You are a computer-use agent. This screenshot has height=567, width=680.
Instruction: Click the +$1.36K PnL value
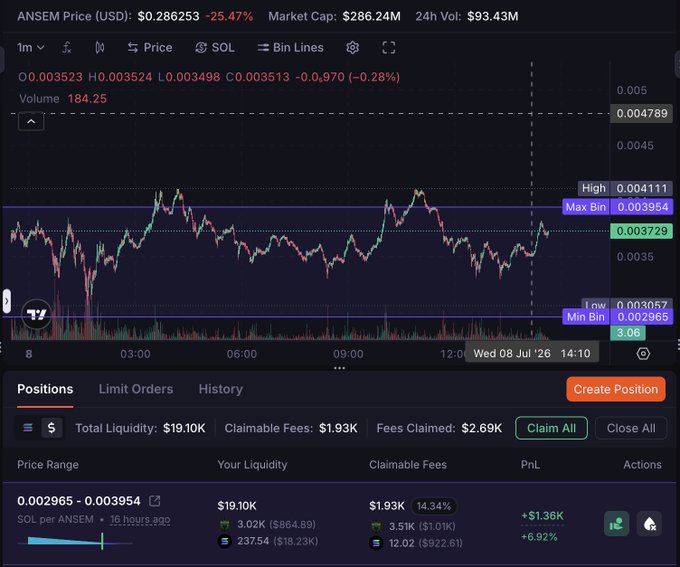[542, 515]
